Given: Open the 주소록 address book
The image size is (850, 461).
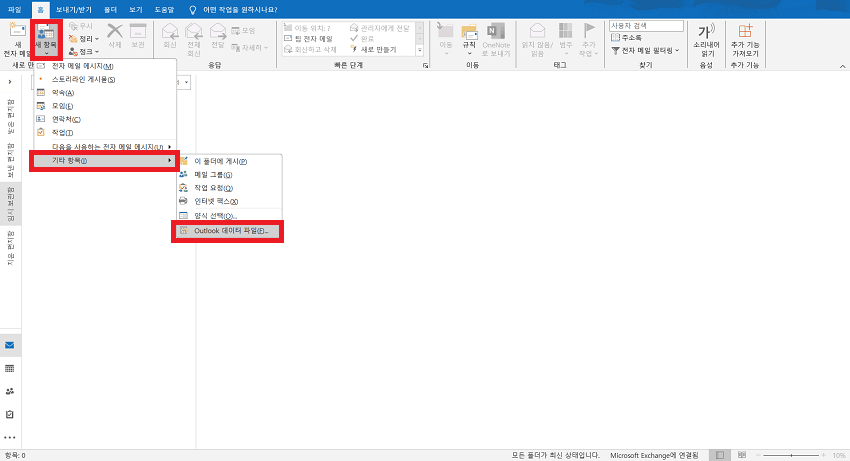Looking at the screenshot, I should tap(627, 38).
